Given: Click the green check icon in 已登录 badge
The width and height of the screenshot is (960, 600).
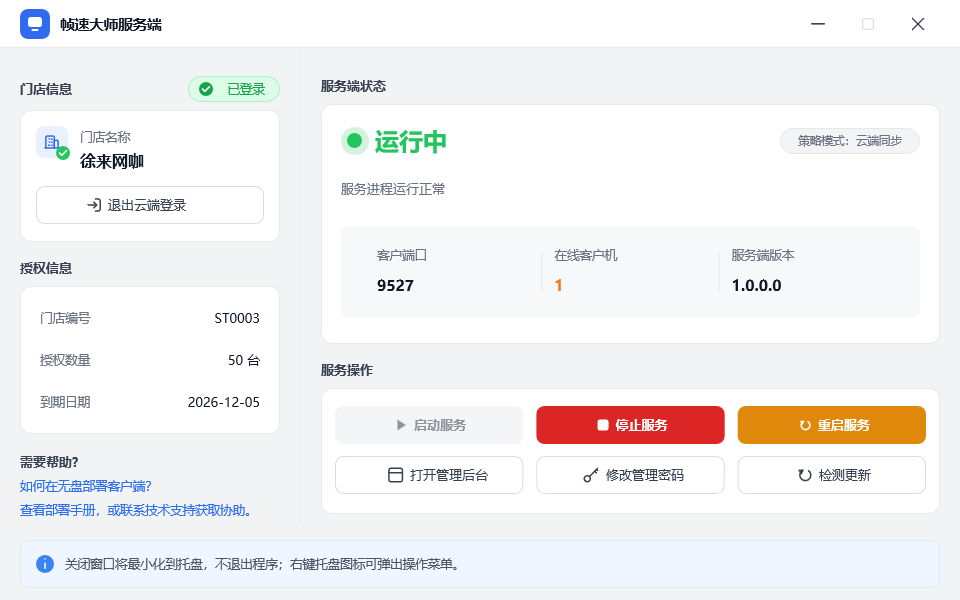Looking at the screenshot, I should pyautogui.click(x=206, y=89).
